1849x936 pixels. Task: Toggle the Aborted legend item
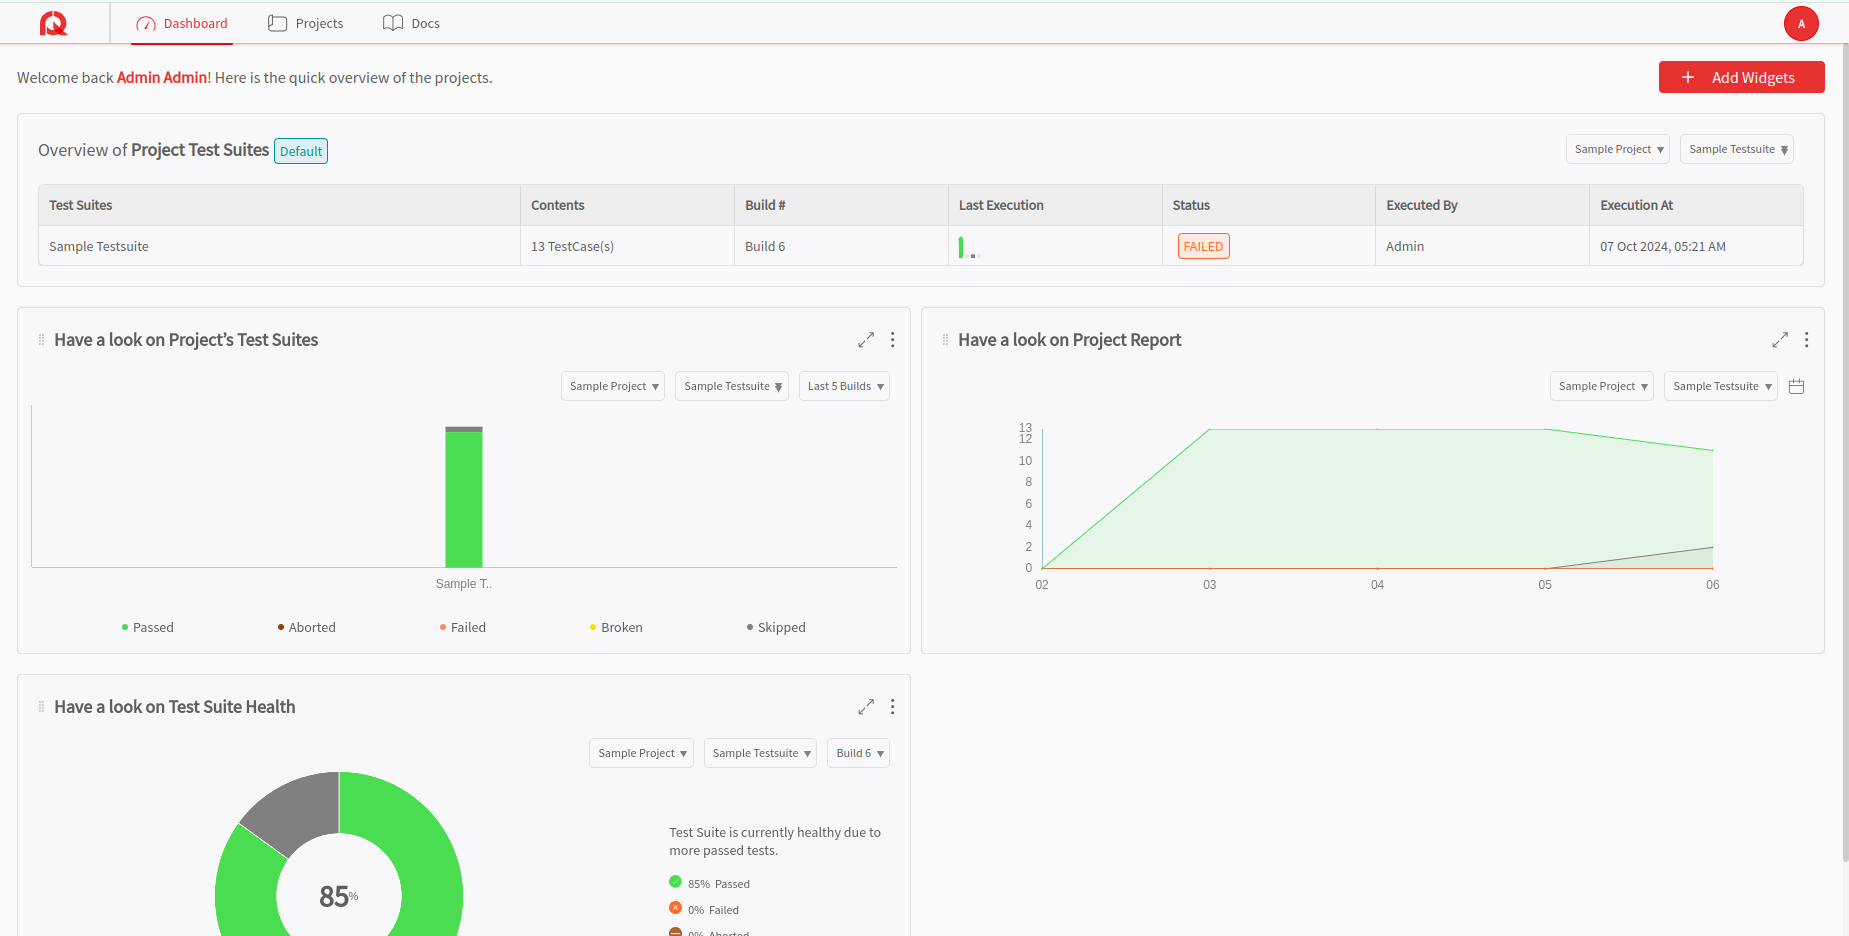(306, 627)
